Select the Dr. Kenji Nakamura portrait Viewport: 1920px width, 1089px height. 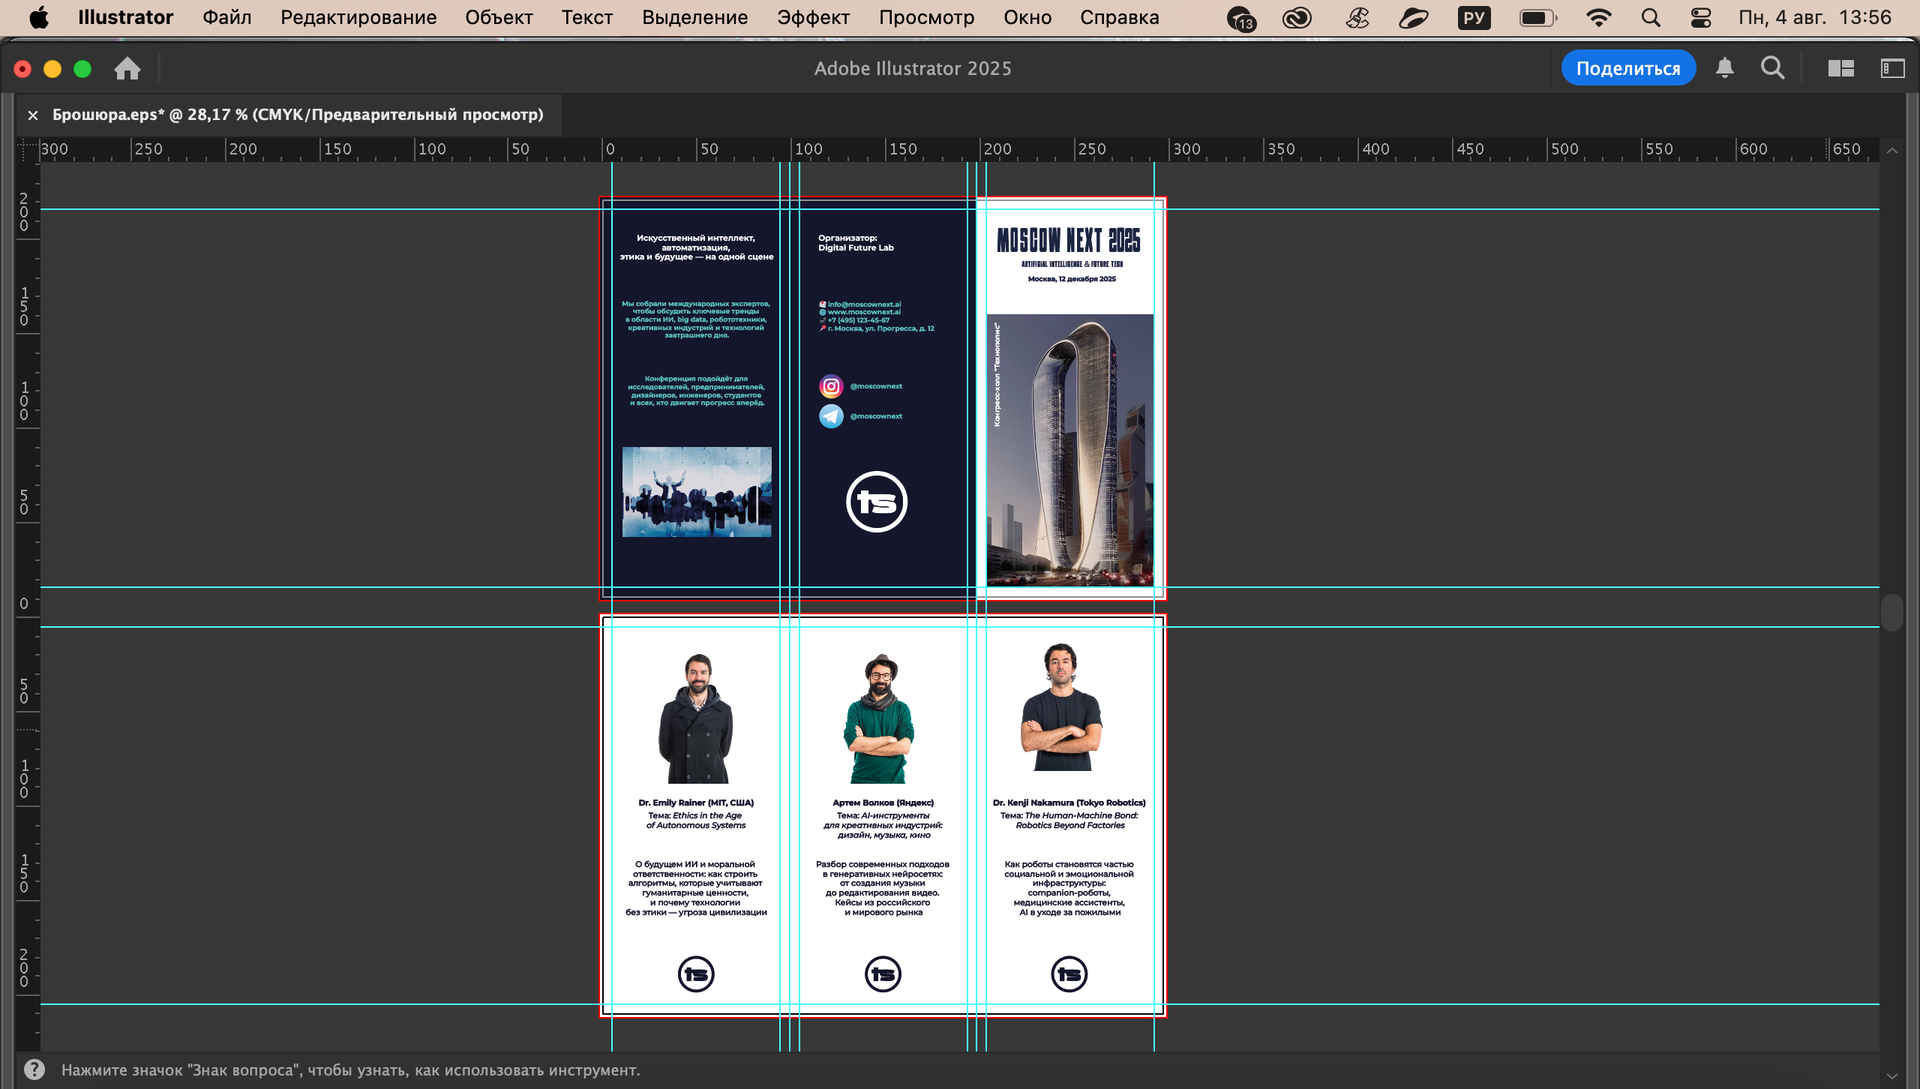click(x=1061, y=708)
